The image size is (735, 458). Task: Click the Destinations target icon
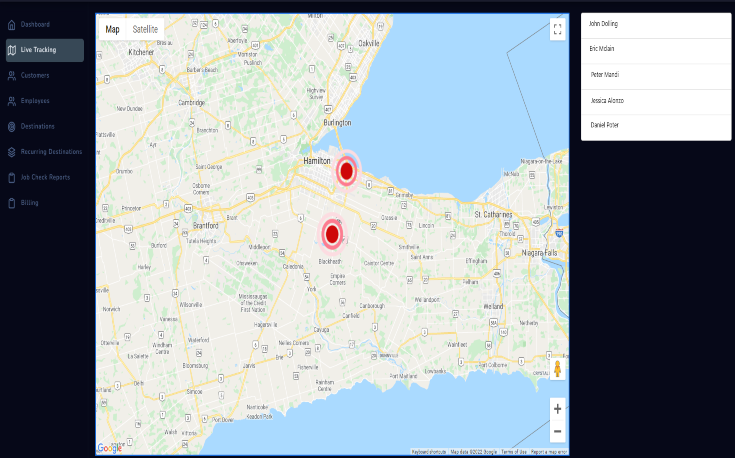tap(11, 127)
